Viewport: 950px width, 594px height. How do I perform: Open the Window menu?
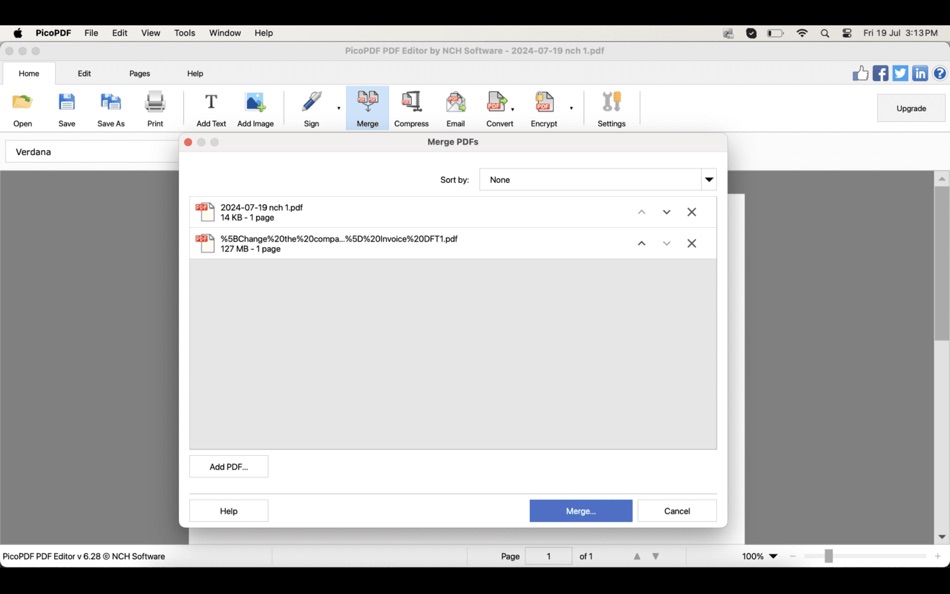click(225, 33)
